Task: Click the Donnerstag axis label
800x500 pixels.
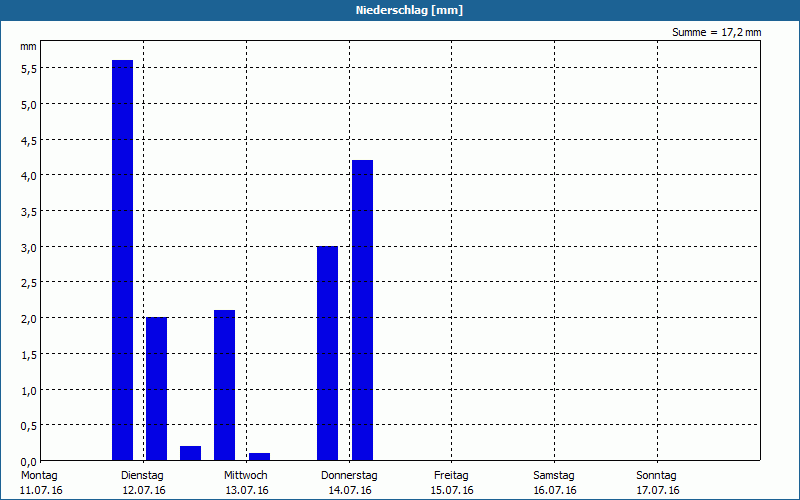Action: 349,476
